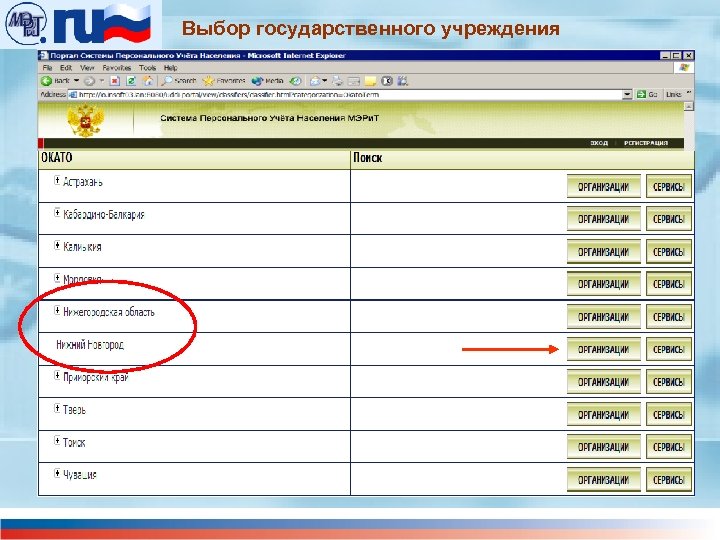720x540 pixels.
Task: Open the Search pane in the toolbar
Action: [x=179, y=81]
